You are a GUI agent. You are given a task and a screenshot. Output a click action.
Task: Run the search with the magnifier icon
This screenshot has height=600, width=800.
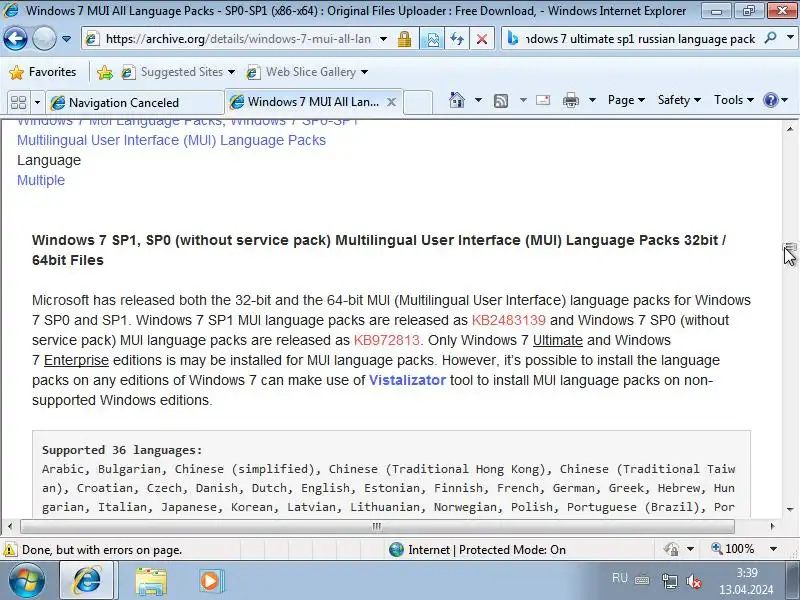click(x=770, y=38)
